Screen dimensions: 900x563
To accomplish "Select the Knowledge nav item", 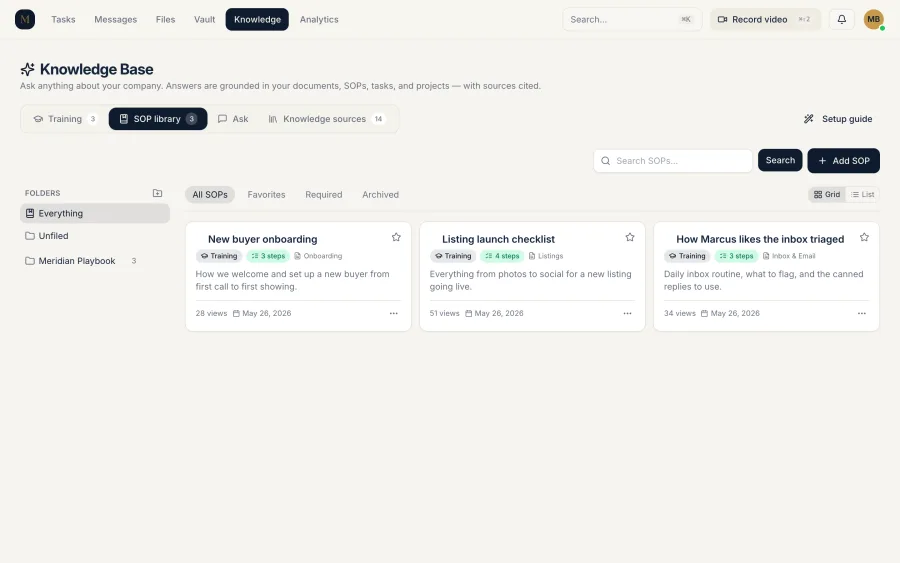I will click(x=257, y=20).
